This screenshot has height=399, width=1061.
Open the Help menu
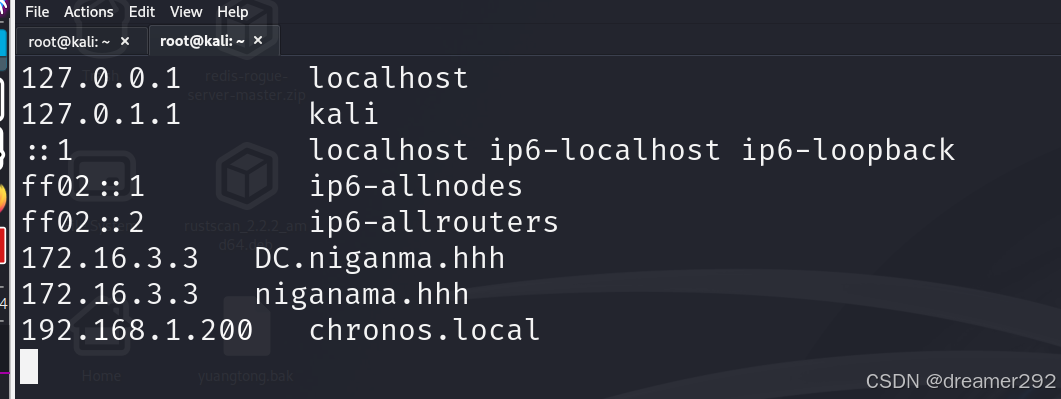pyautogui.click(x=233, y=12)
